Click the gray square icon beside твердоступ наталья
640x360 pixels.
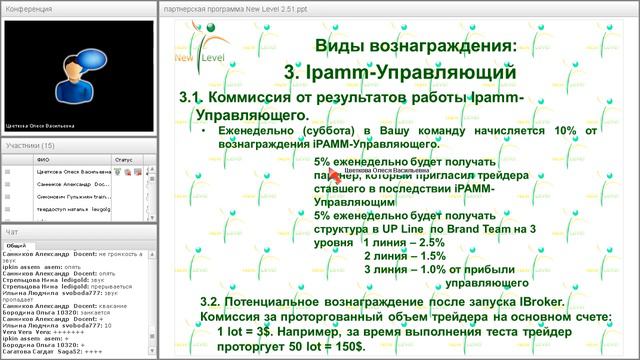click(x=7, y=209)
